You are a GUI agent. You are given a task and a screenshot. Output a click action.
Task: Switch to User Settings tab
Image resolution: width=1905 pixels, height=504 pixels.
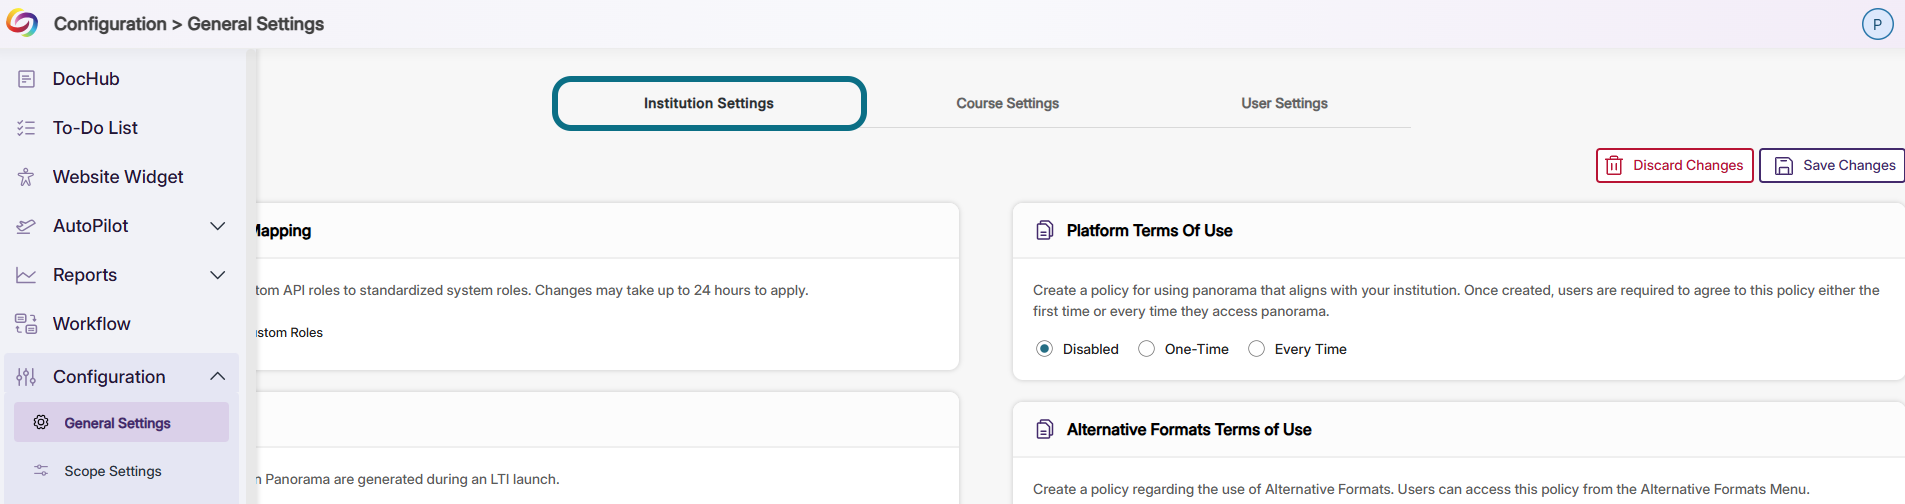click(x=1284, y=103)
